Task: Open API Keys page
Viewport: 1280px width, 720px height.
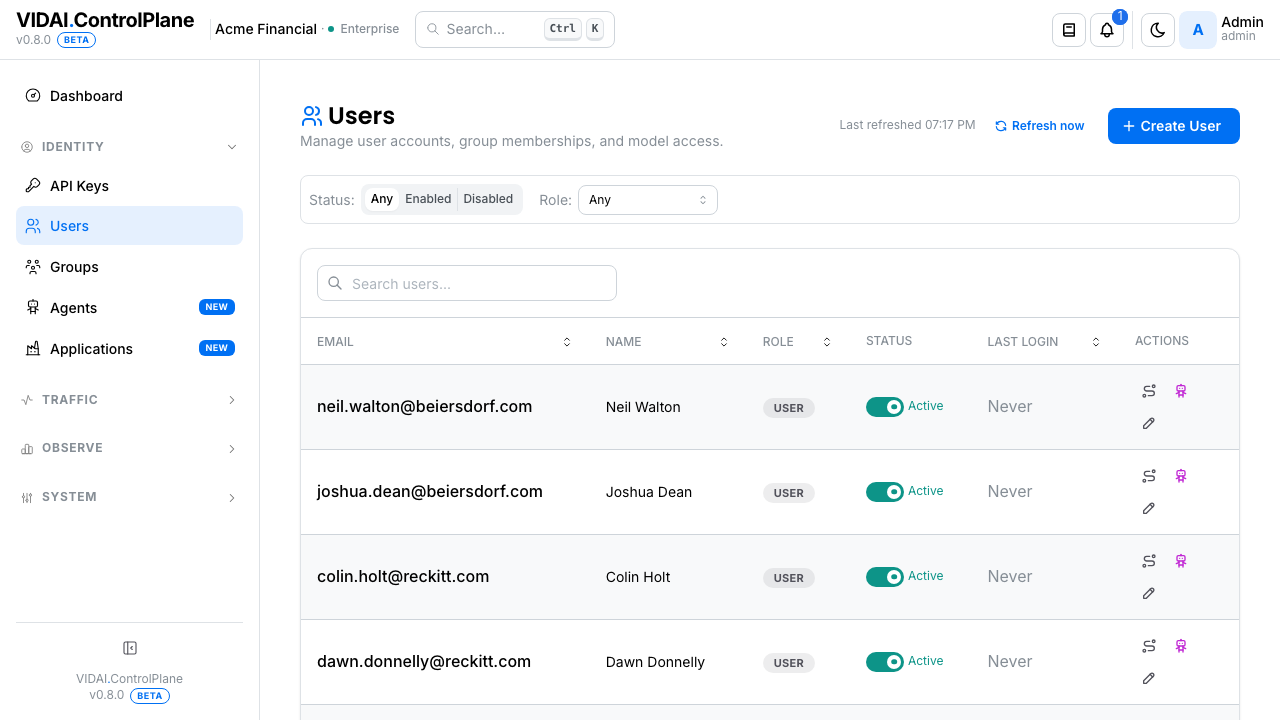Action: [x=129, y=186]
